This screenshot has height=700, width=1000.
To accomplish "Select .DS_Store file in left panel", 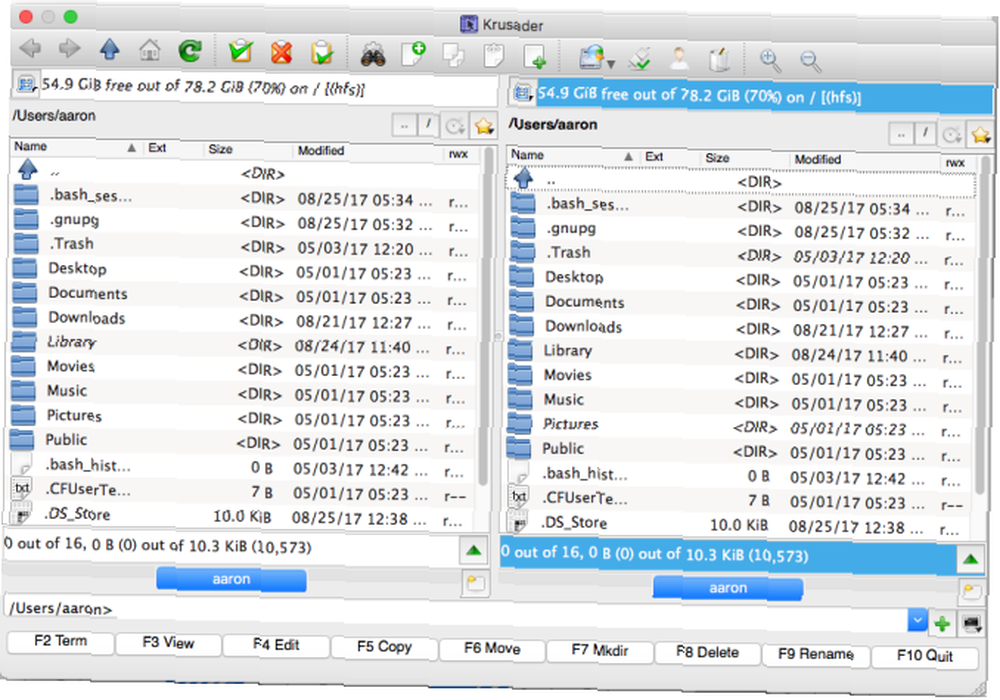I will (x=240, y=515).
